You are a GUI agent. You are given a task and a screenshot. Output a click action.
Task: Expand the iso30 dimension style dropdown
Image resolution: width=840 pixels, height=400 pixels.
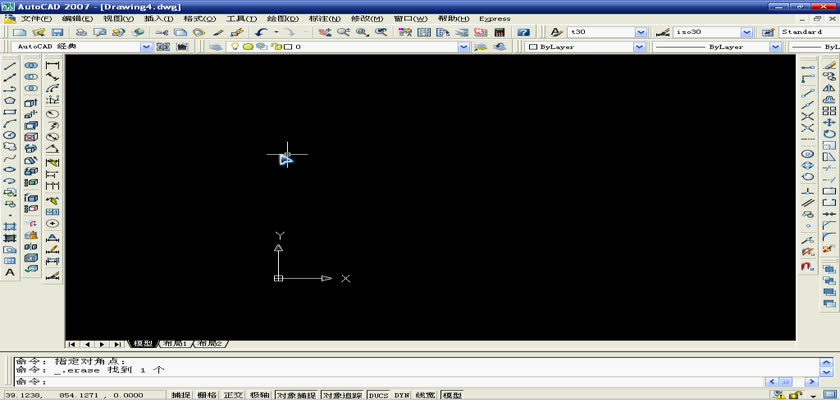click(x=747, y=32)
